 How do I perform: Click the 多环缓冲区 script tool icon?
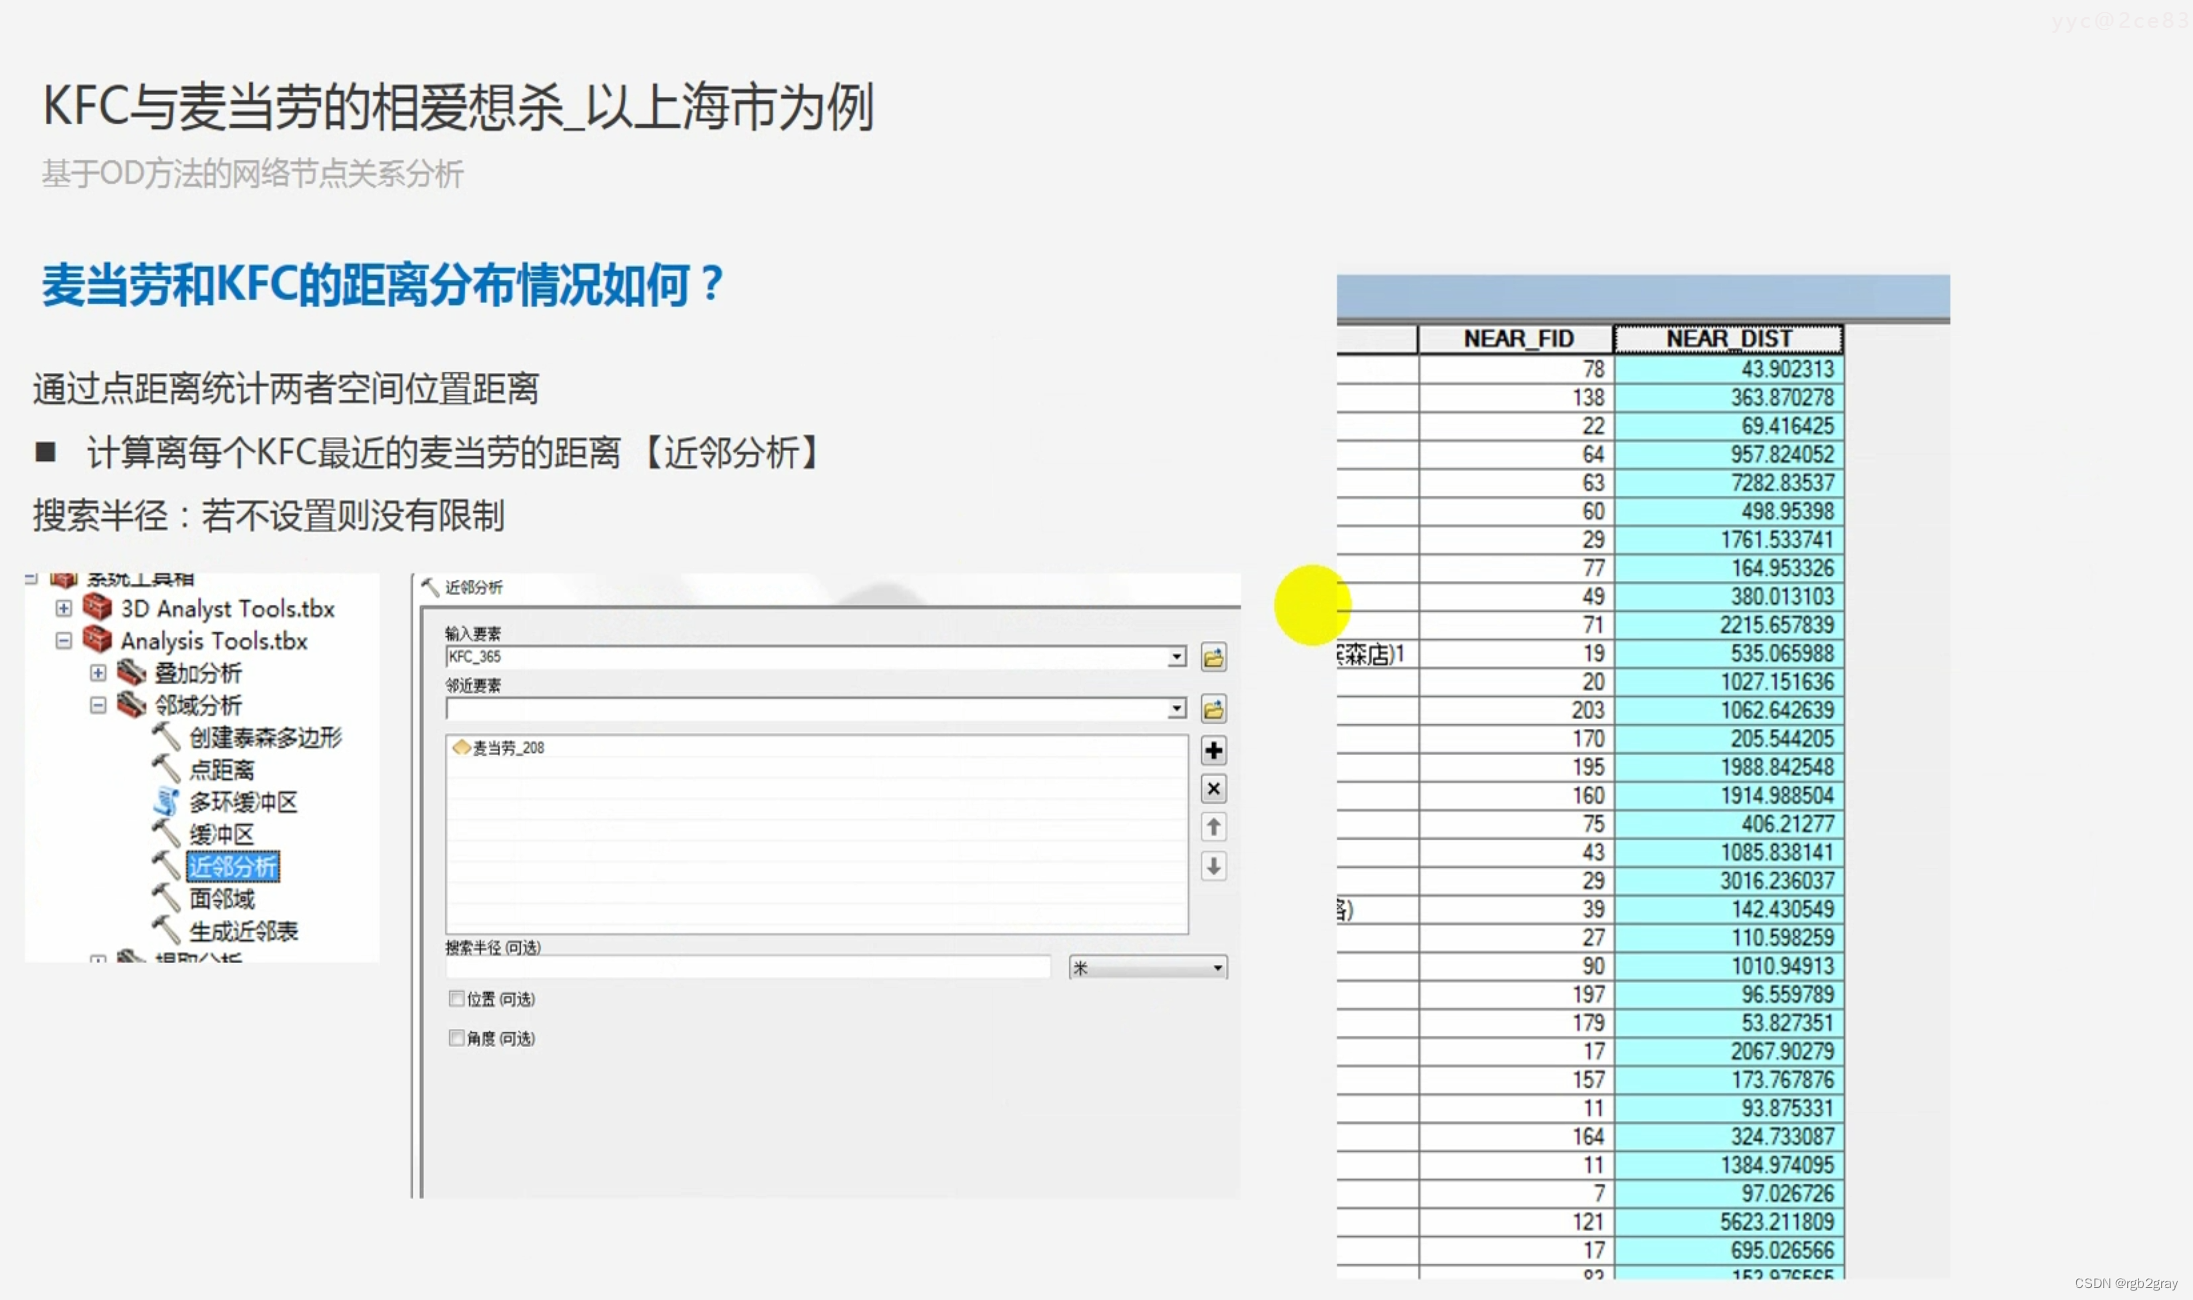pos(165,802)
